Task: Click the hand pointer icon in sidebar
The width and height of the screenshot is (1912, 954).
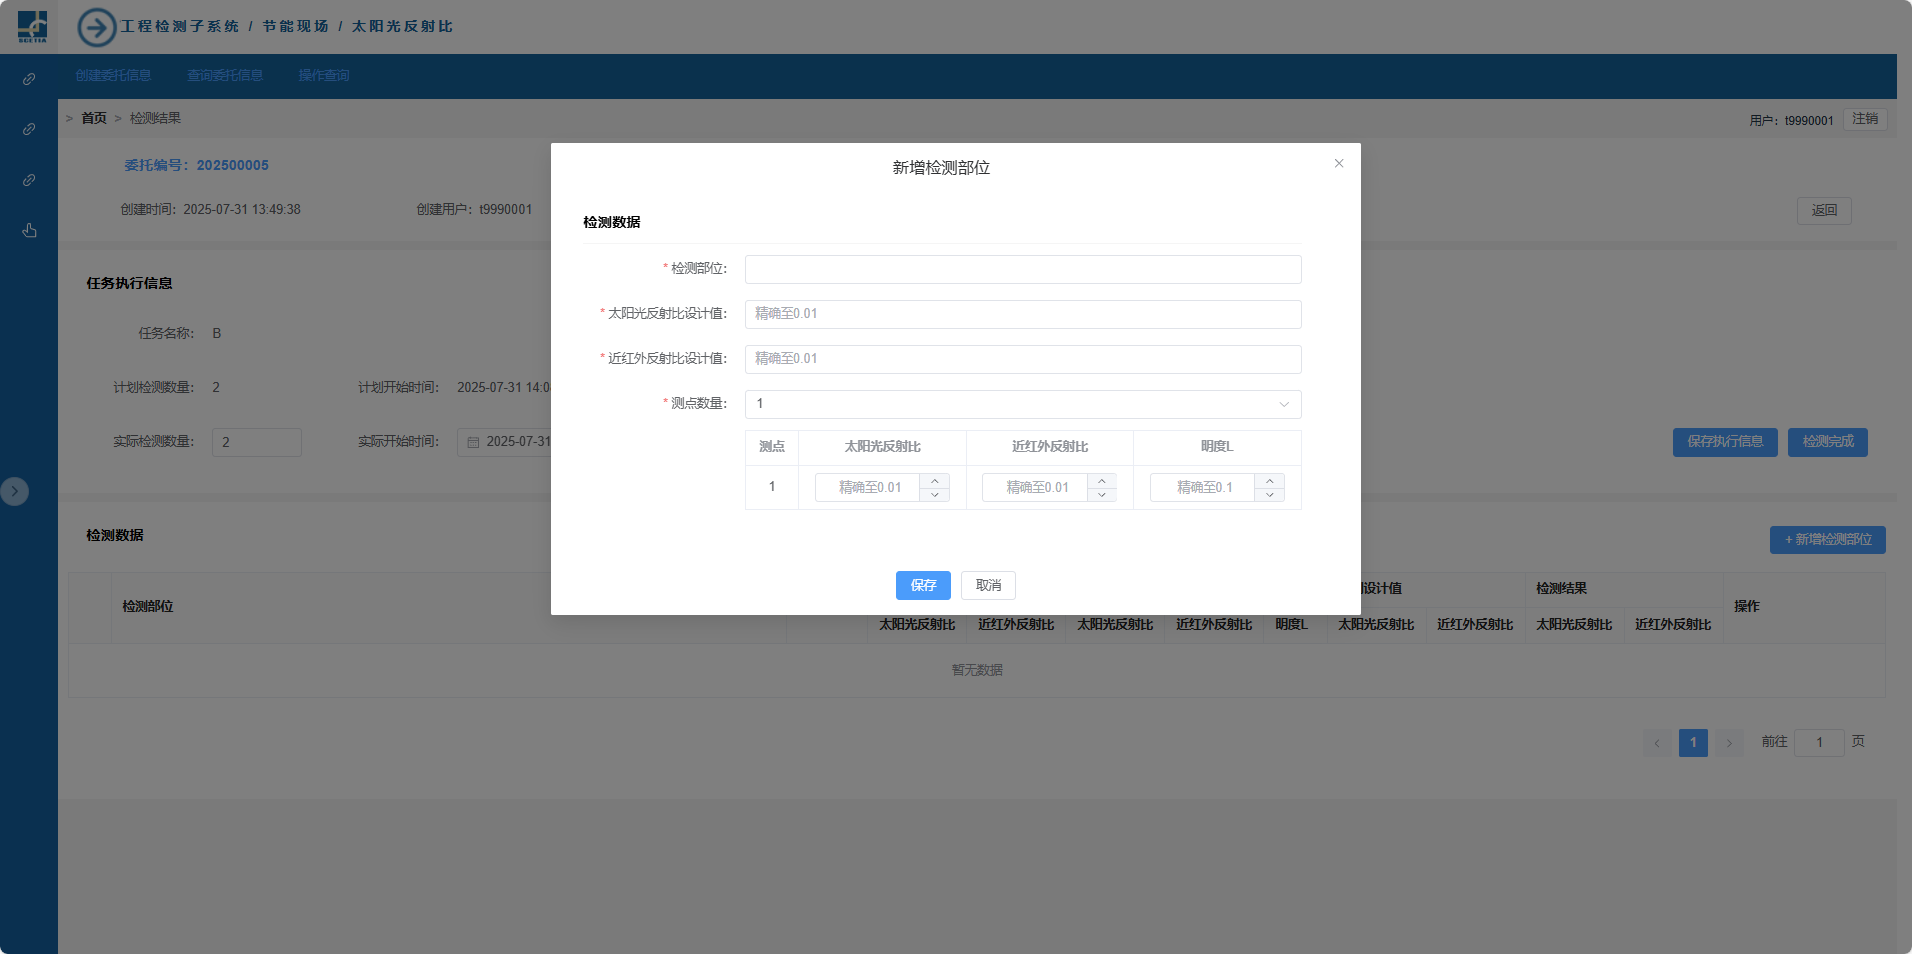Action: pos(29,231)
